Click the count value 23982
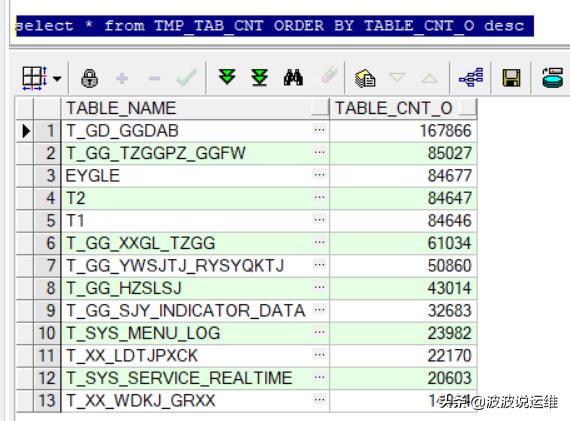This screenshot has height=421, width=570. (450, 333)
